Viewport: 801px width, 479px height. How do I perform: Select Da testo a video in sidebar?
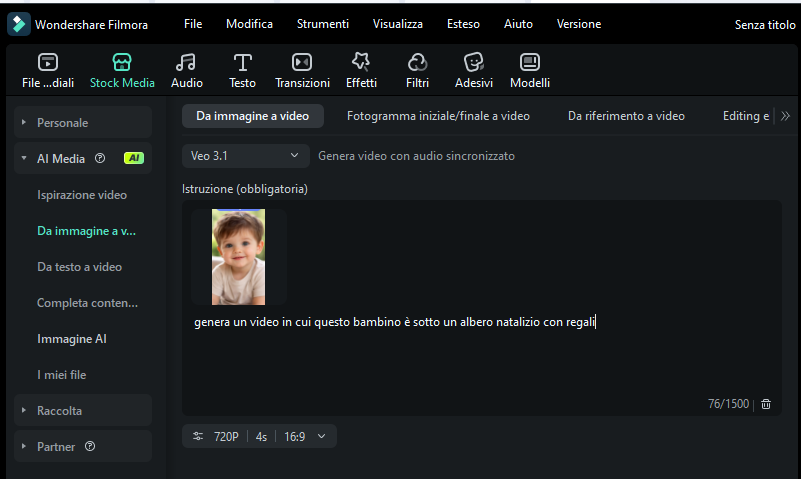point(80,267)
